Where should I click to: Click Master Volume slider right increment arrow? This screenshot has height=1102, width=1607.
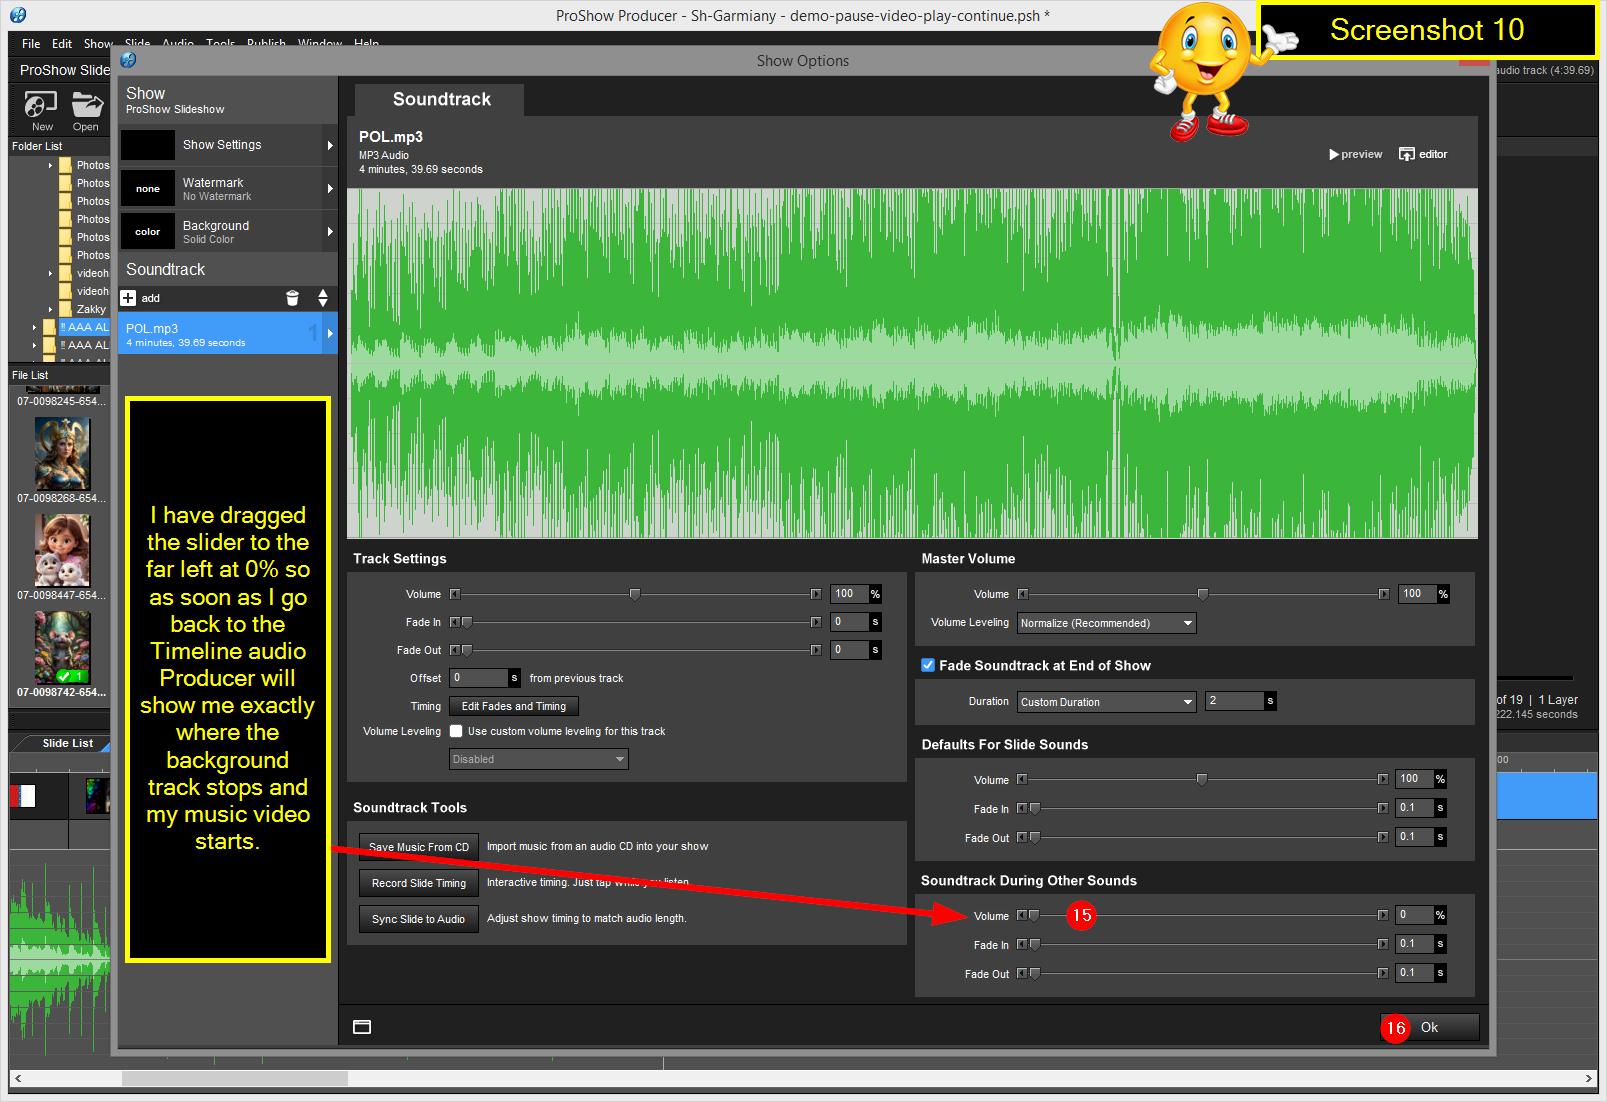(1384, 594)
